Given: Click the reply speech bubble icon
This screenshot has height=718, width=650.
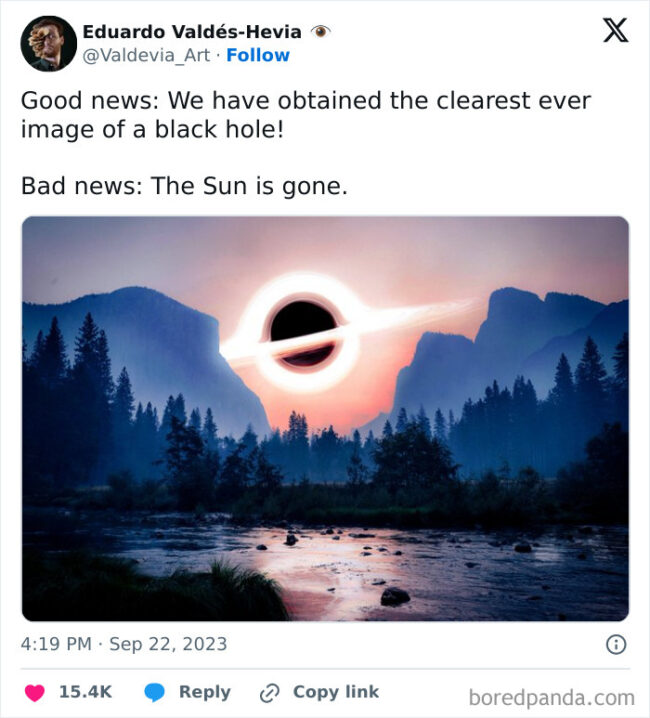Looking at the screenshot, I should 155,692.
